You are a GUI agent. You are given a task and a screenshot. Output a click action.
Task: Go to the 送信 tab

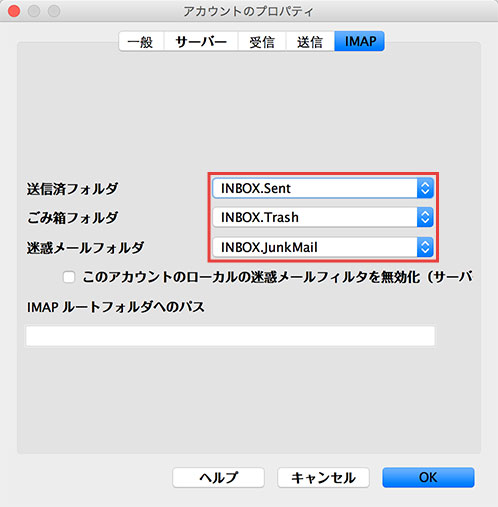pyautogui.click(x=310, y=42)
